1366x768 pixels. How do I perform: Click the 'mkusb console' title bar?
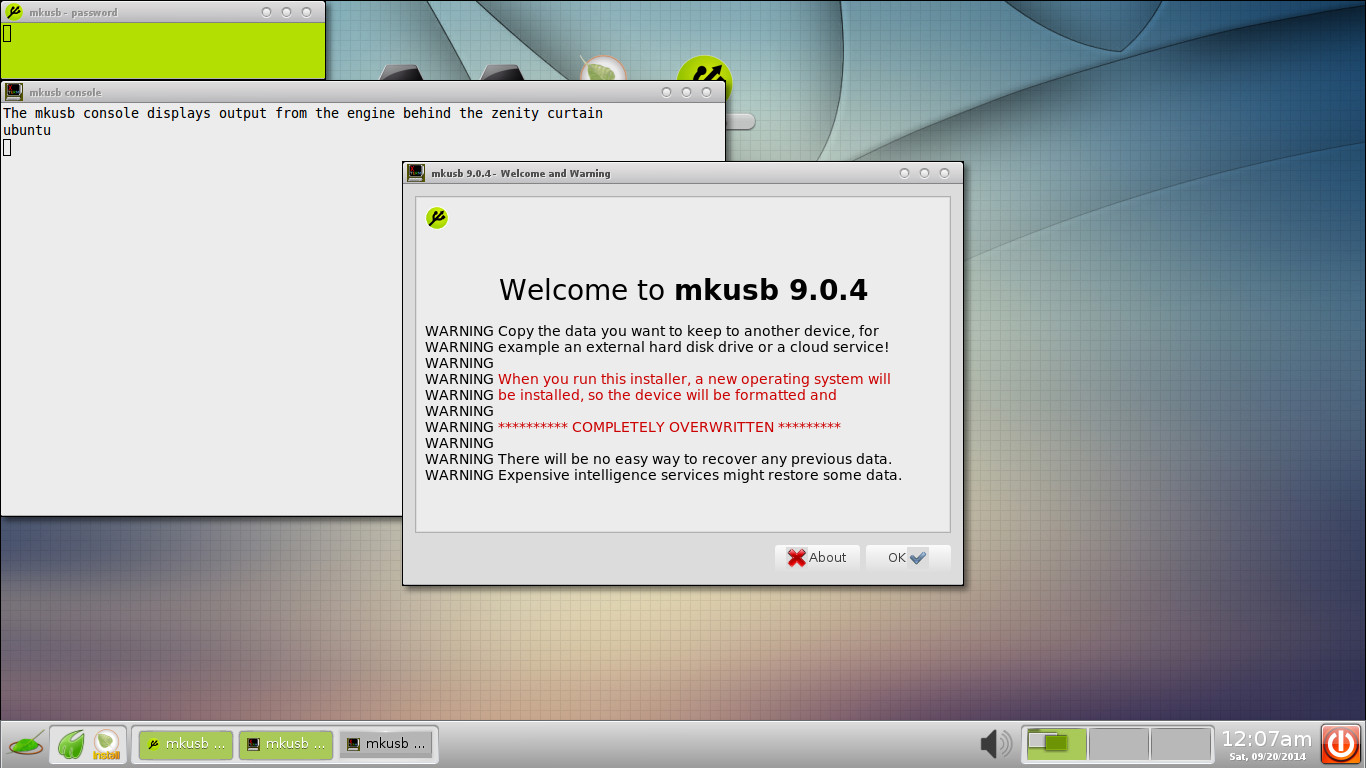(363, 92)
